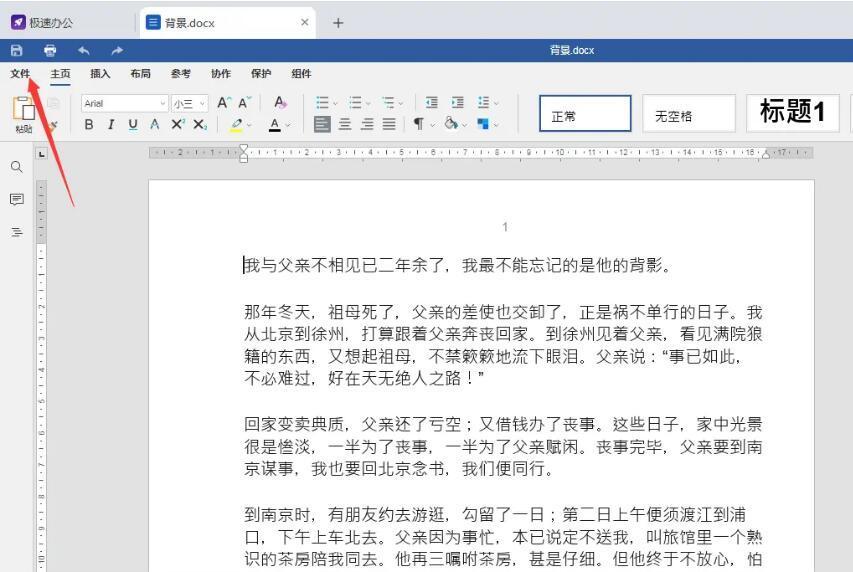Open the Arial font name dropdown

(x=162, y=103)
